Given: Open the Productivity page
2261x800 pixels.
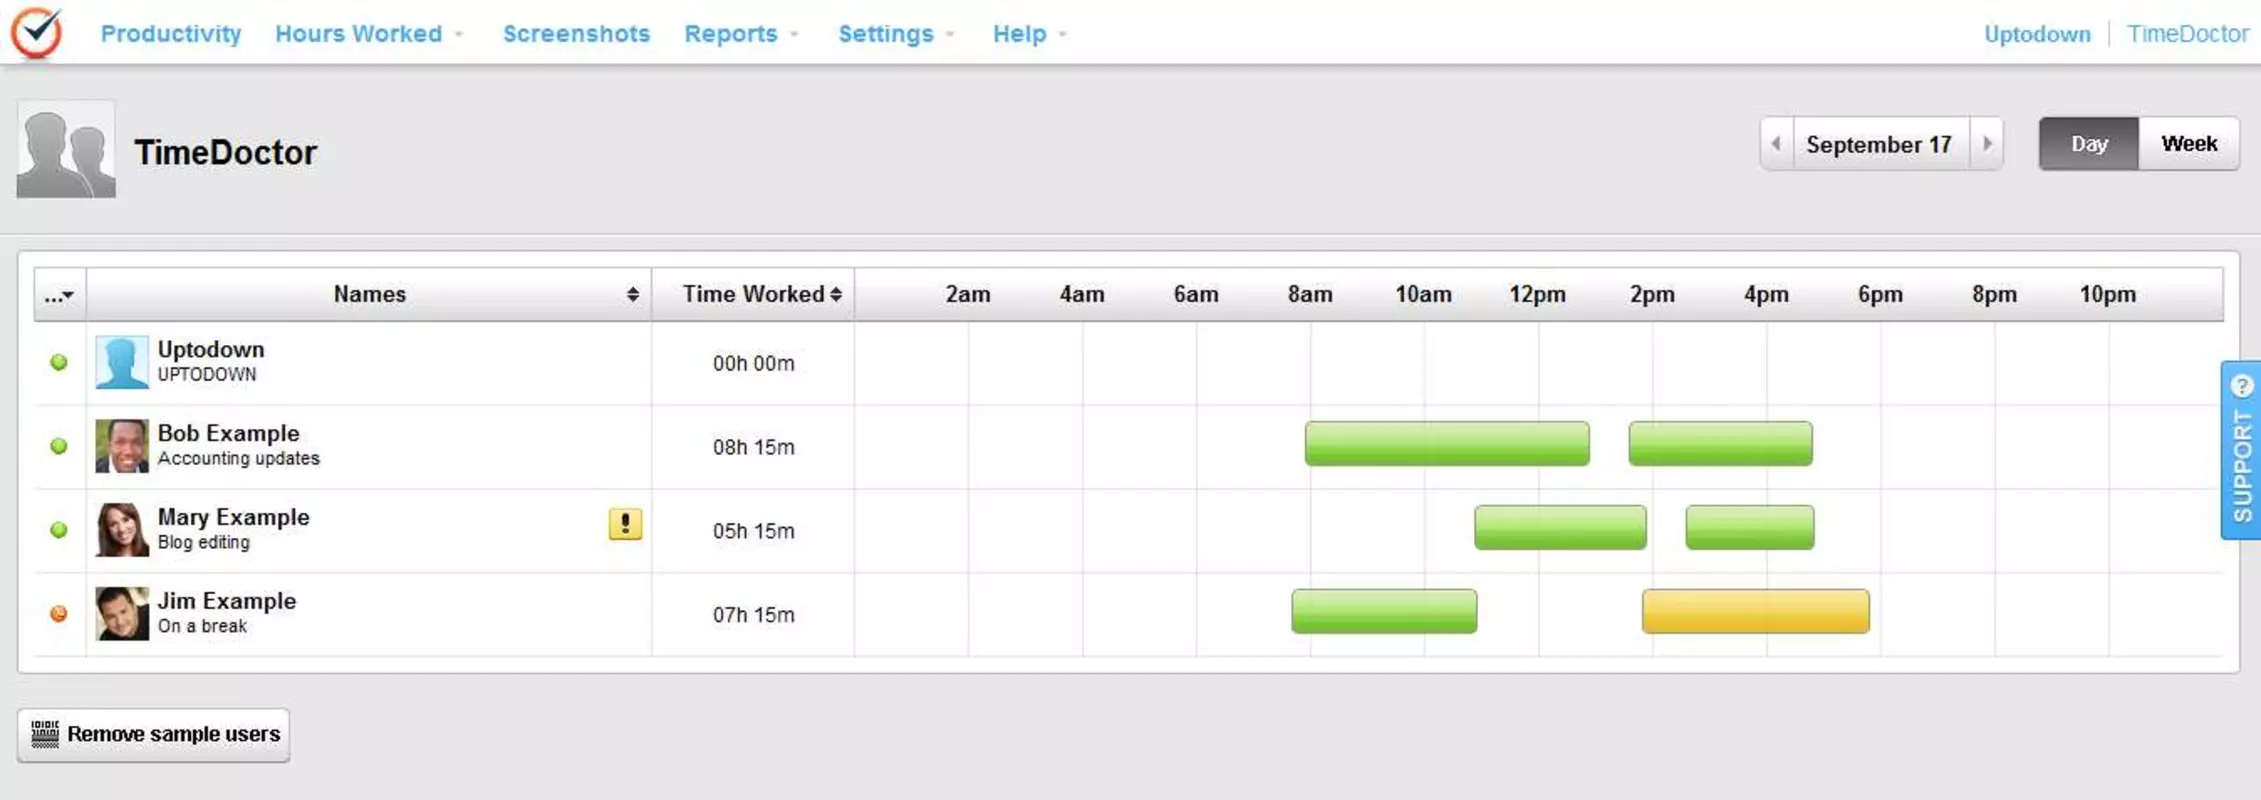Looking at the screenshot, I should click(171, 34).
